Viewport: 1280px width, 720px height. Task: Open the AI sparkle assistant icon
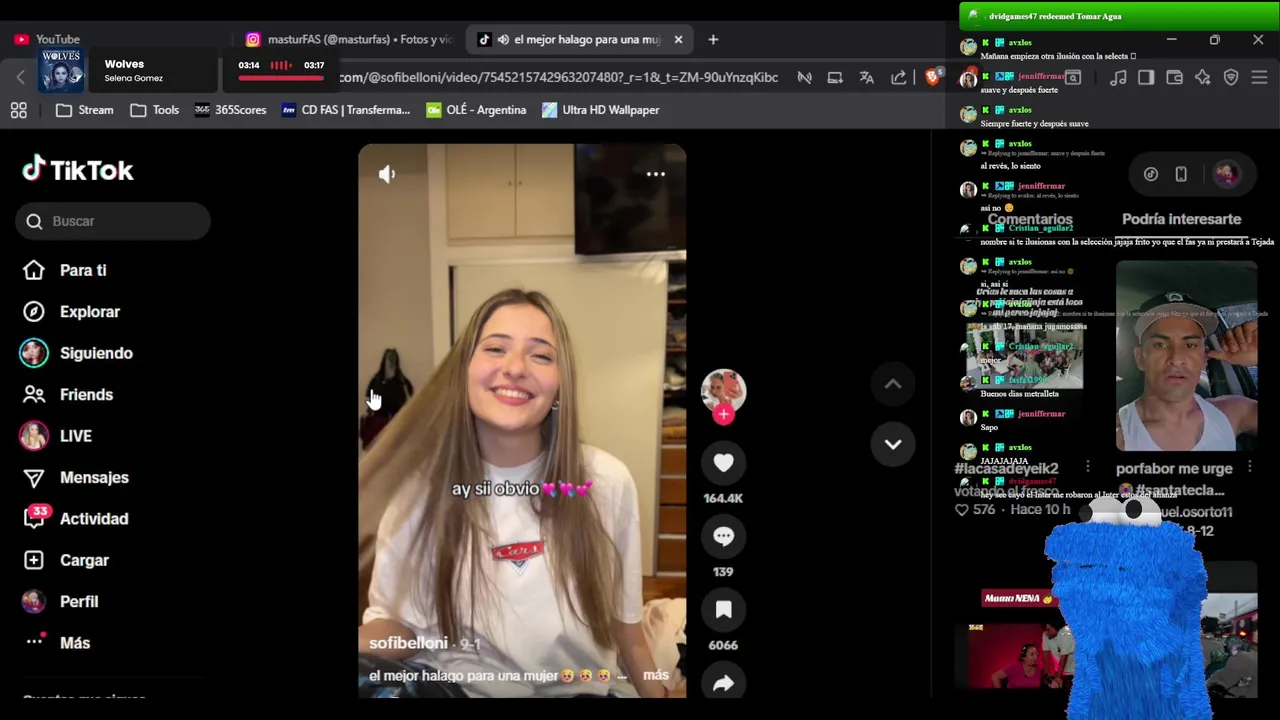(x=1203, y=77)
